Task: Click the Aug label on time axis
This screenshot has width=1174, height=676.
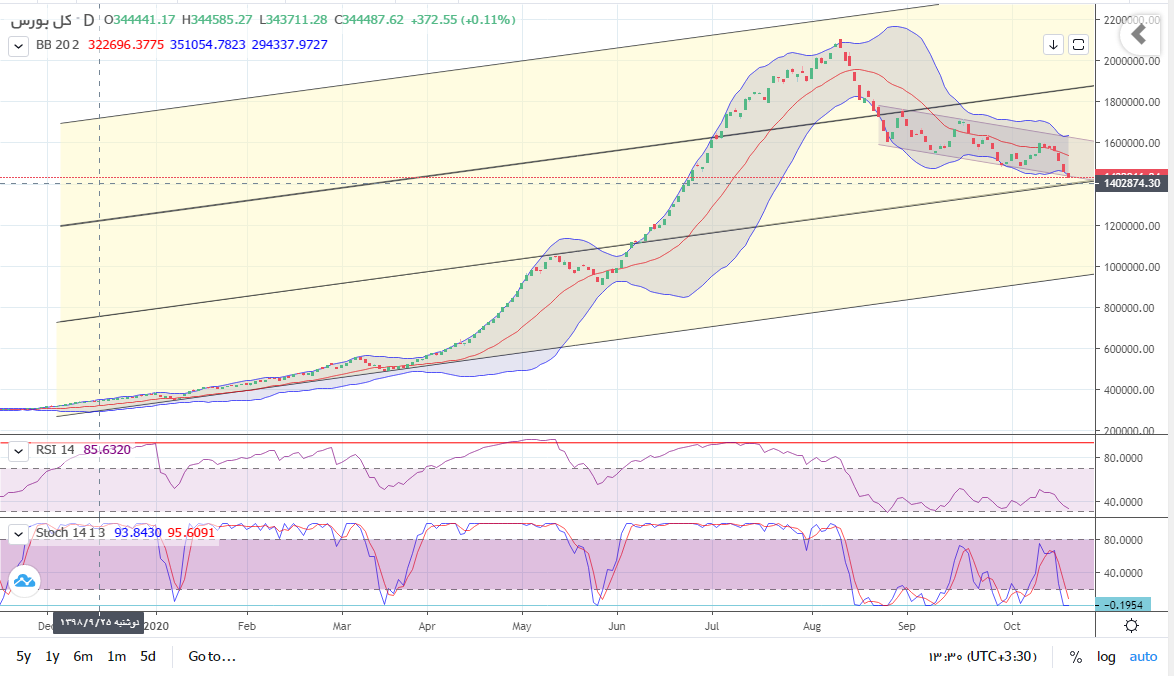Action: coord(812,626)
